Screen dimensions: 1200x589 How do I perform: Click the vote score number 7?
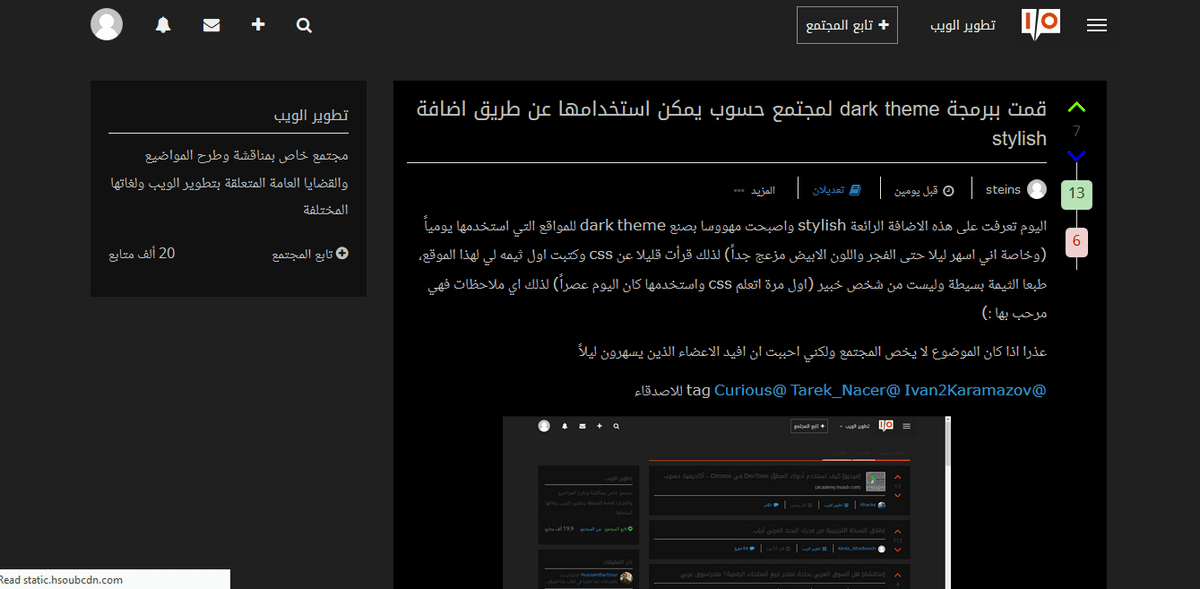pos(1077,131)
